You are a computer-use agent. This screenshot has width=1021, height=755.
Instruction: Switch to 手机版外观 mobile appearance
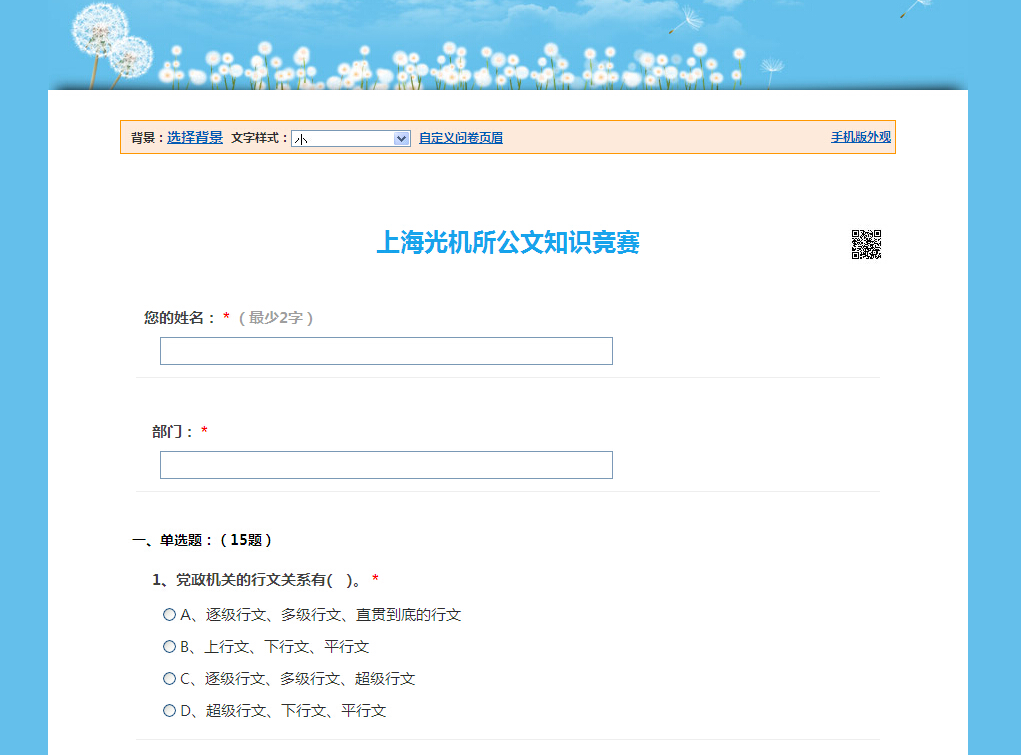click(860, 137)
